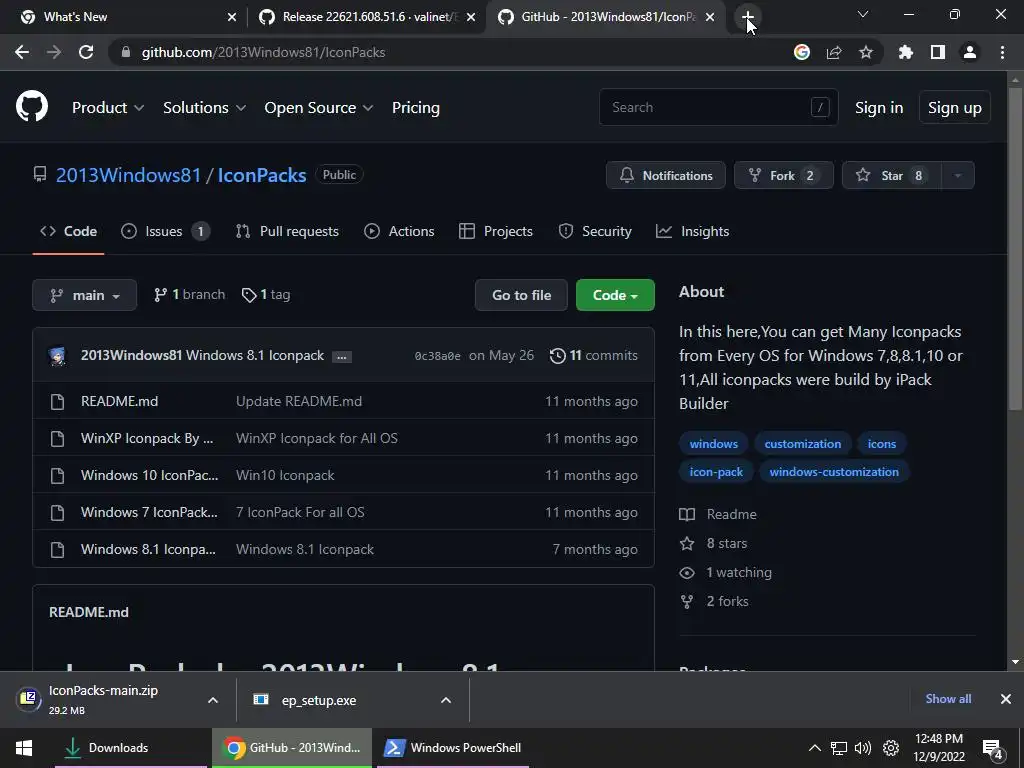This screenshot has width=1024, height=768.
Task: Click the commit author avatar
Action: click(57, 356)
